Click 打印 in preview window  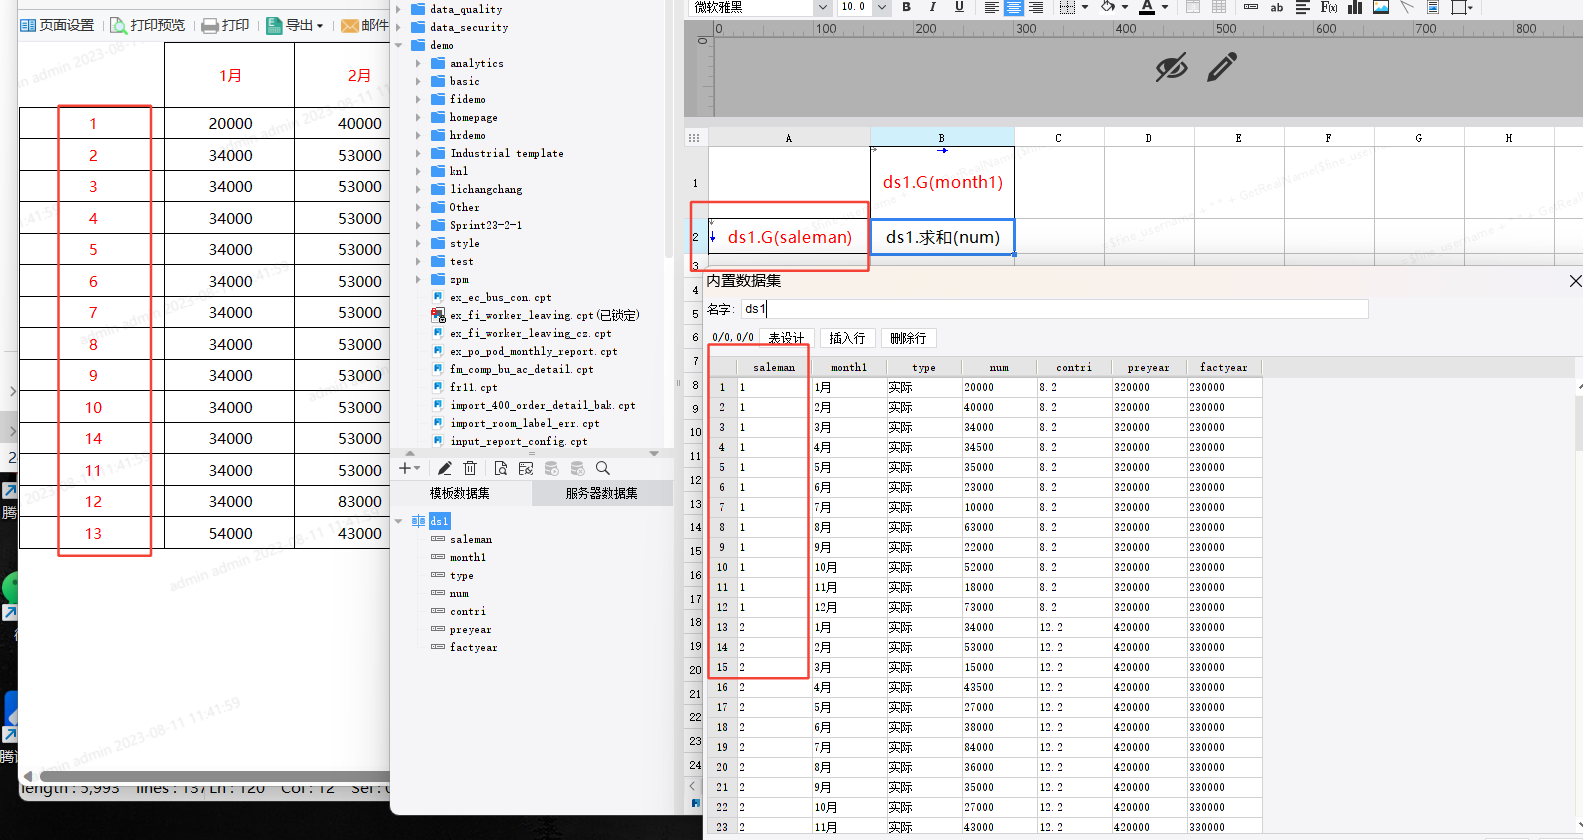(x=225, y=25)
